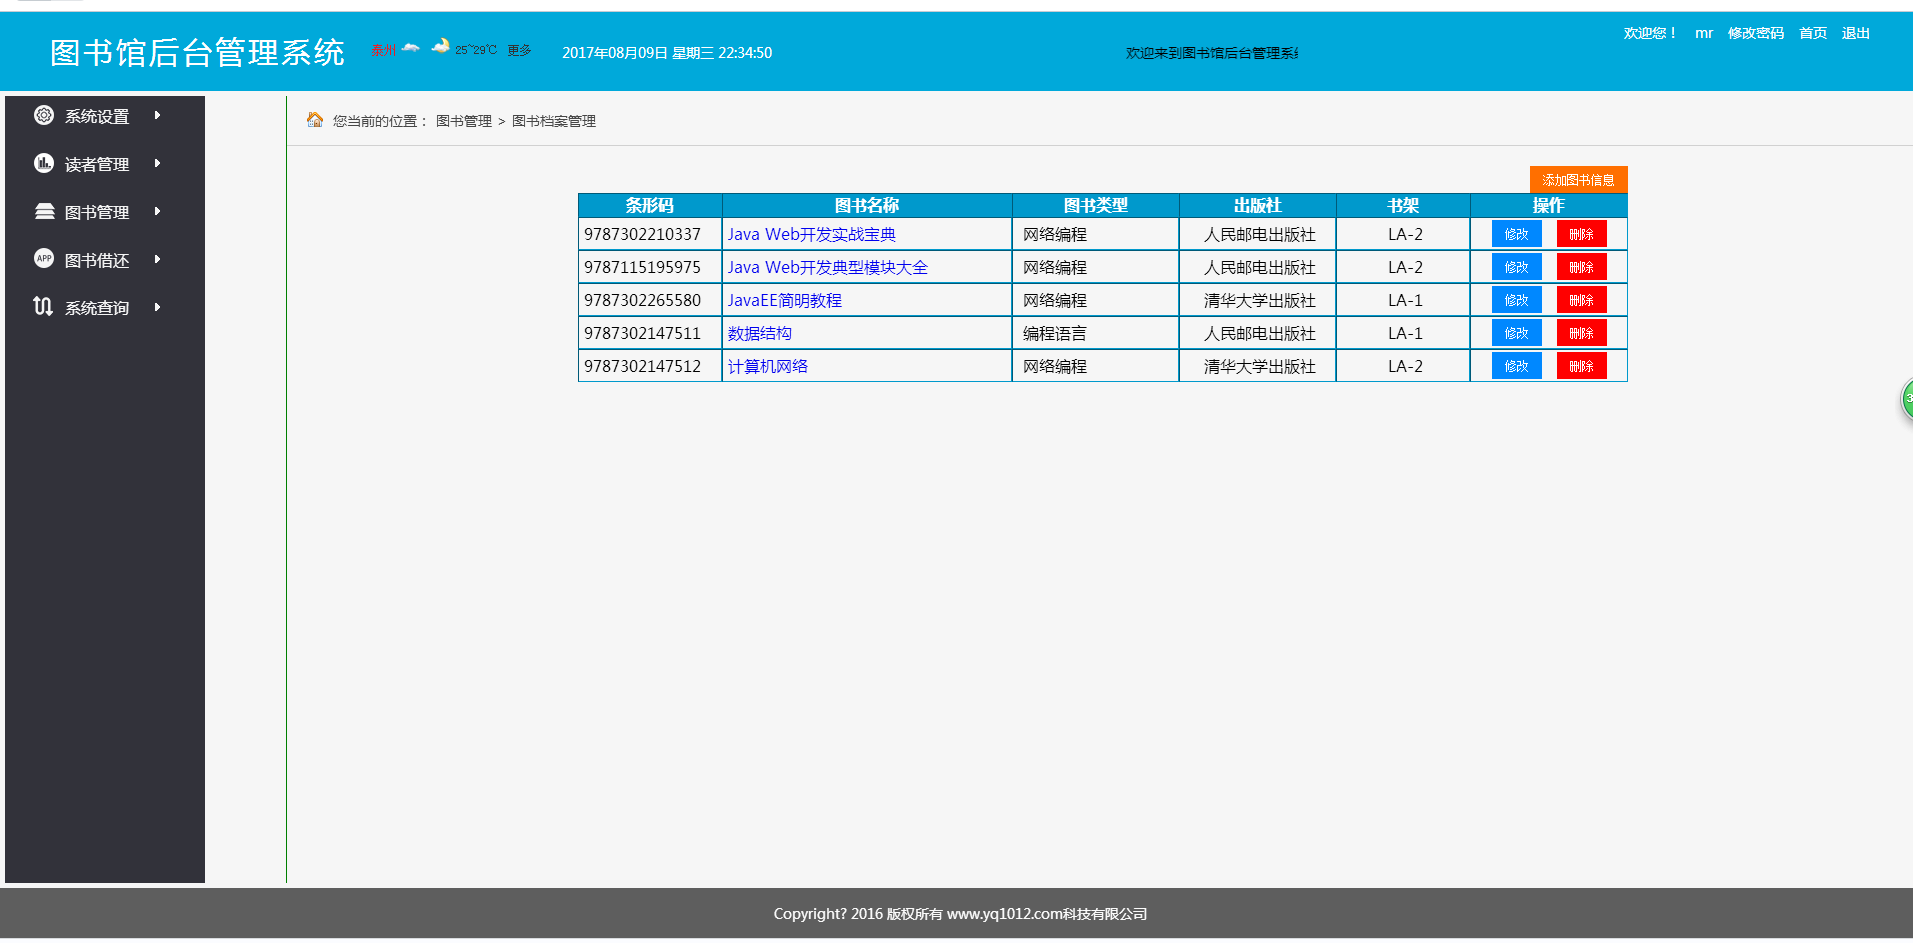1913x943 pixels.
Task: Click the username mr in header
Action: (1704, 33)
